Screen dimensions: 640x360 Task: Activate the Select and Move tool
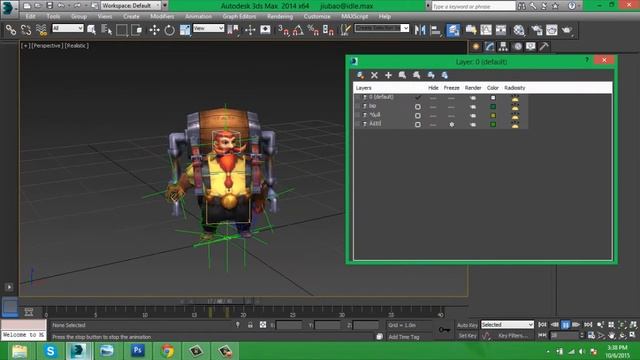coord(154,30)
